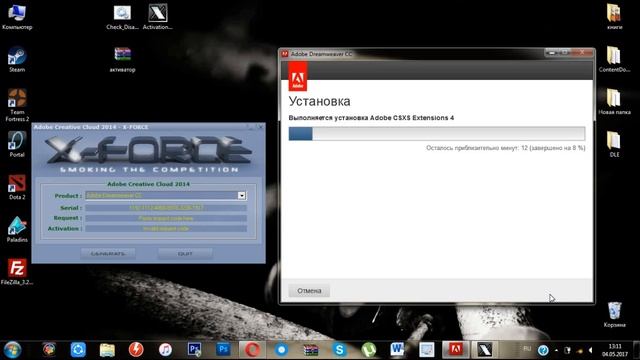640x360 pixels.
Task: Cancel the installation with Отмена button
Action: [x=309, y=291]
